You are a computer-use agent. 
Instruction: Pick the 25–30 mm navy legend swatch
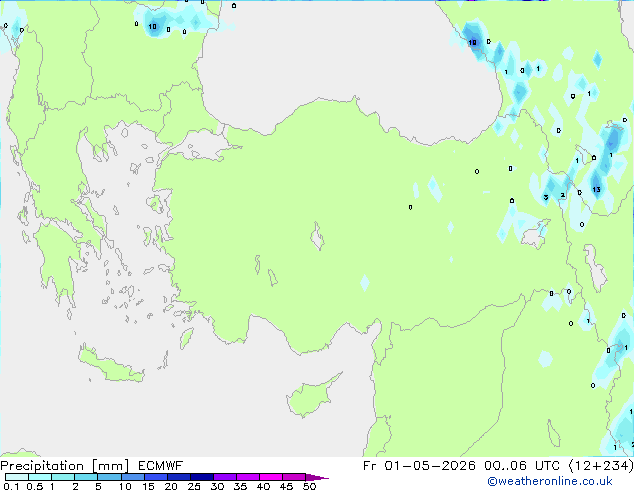(201, 477)
